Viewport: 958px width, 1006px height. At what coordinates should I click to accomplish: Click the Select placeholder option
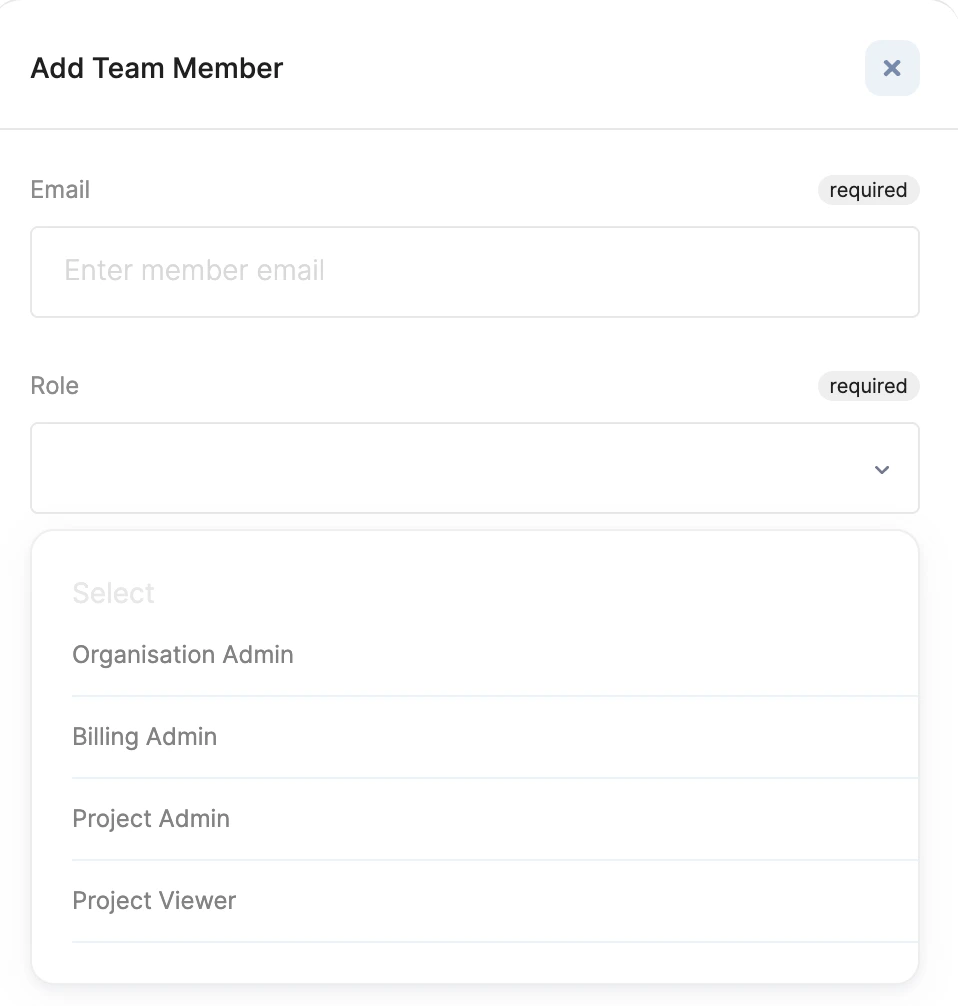[x=113, y=593]
